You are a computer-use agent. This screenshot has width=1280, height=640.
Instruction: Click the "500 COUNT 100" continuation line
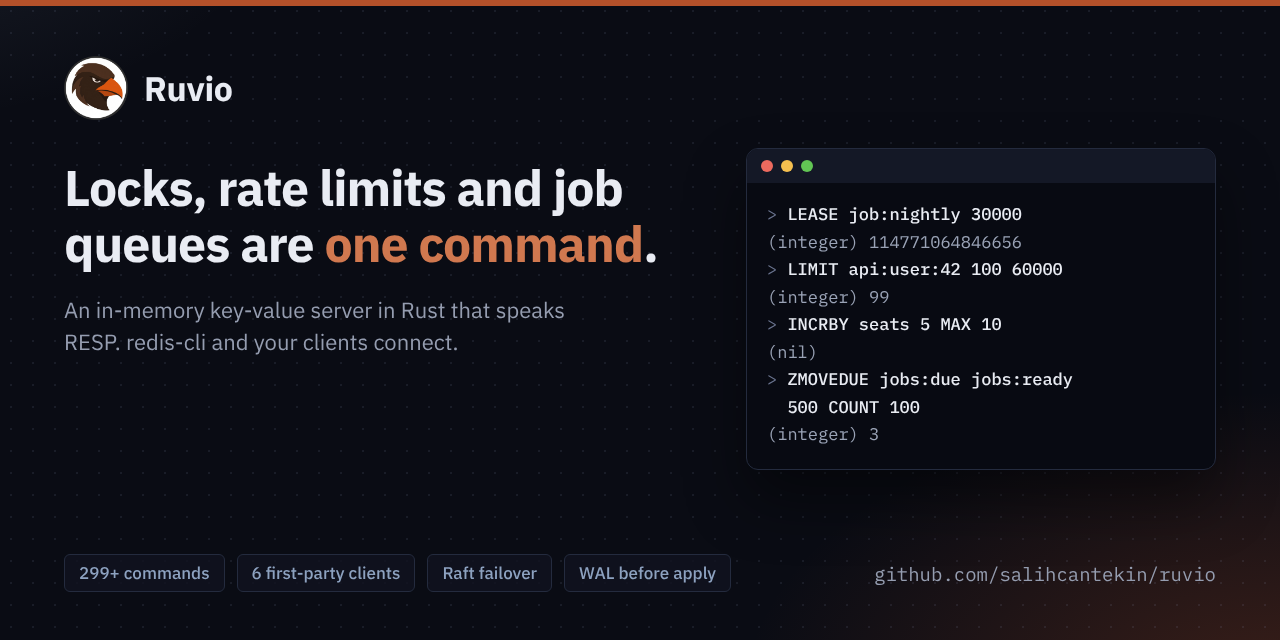(x=853, y=407)
